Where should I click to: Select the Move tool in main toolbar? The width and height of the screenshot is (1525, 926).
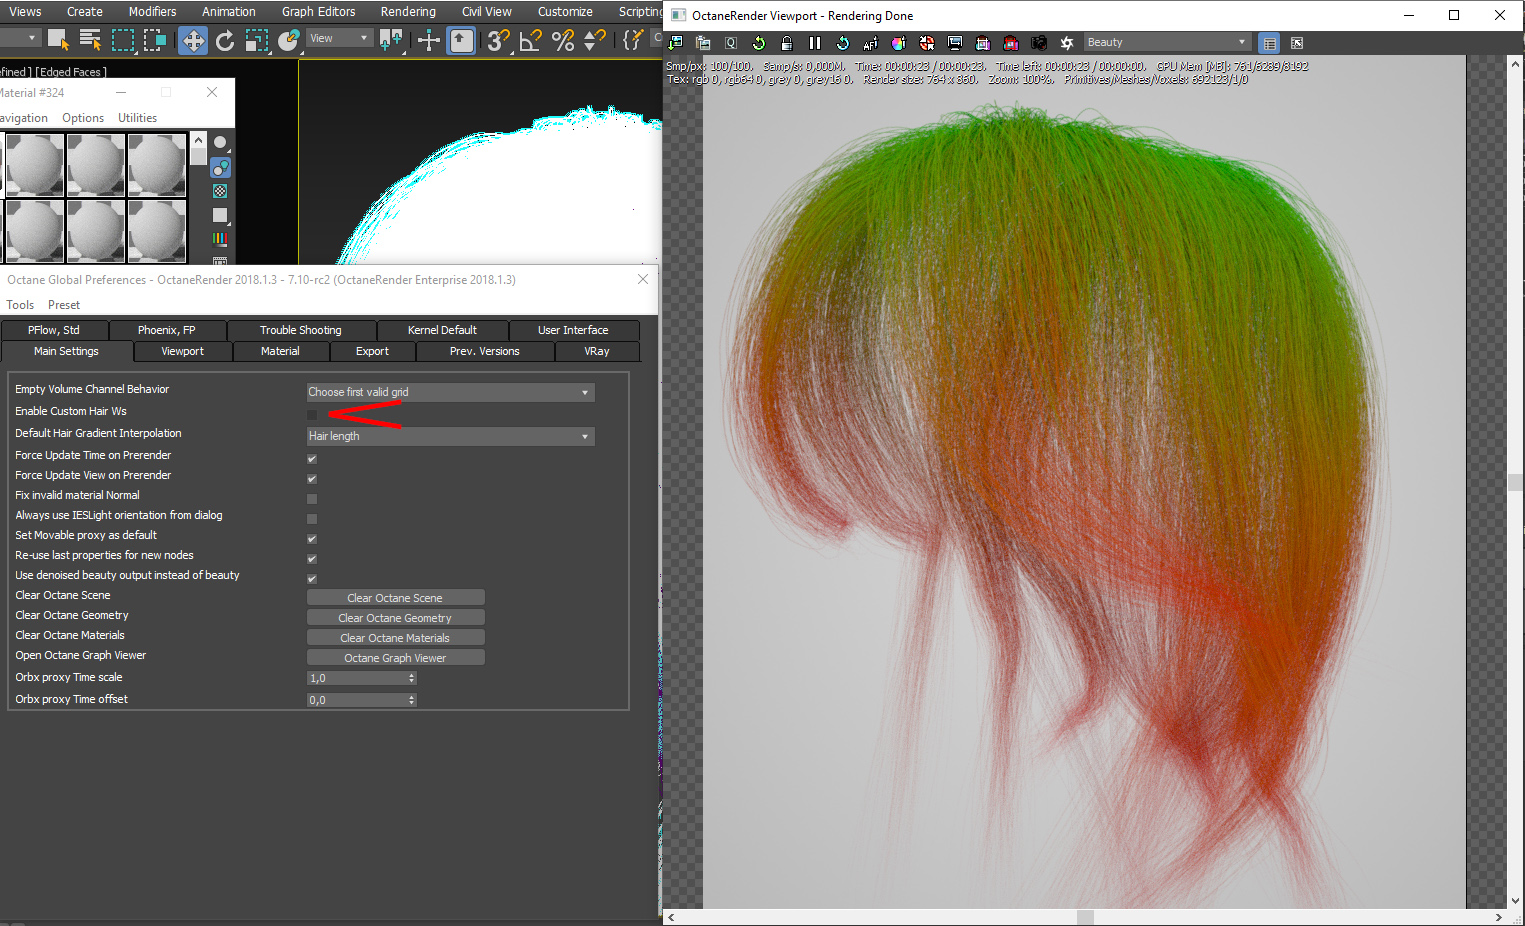pyautogui.click(x=193, y=40)
